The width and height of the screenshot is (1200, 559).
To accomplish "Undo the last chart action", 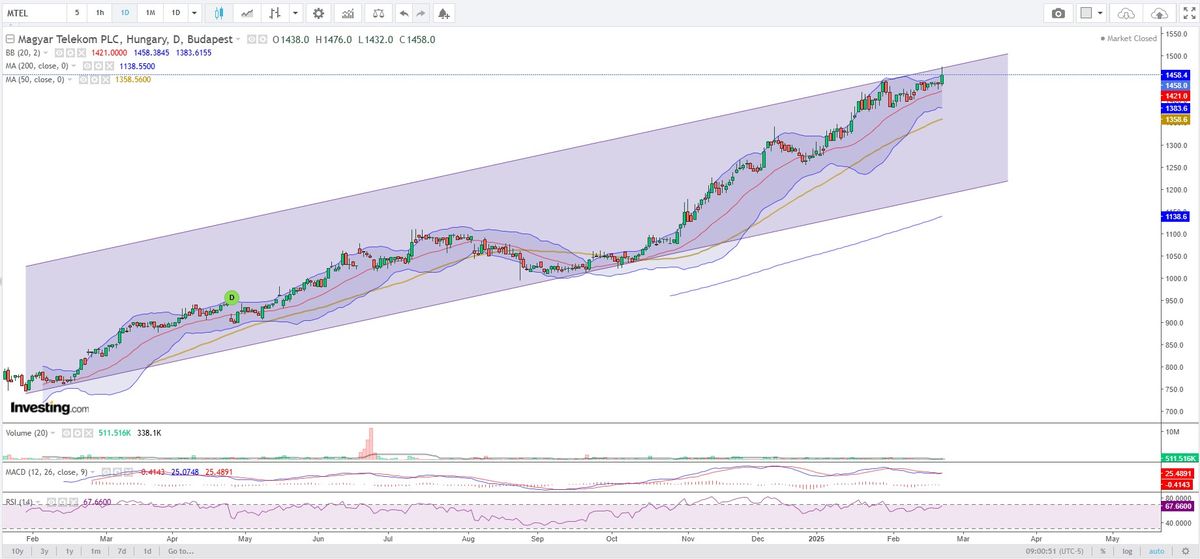I will (x=404, y=13).
